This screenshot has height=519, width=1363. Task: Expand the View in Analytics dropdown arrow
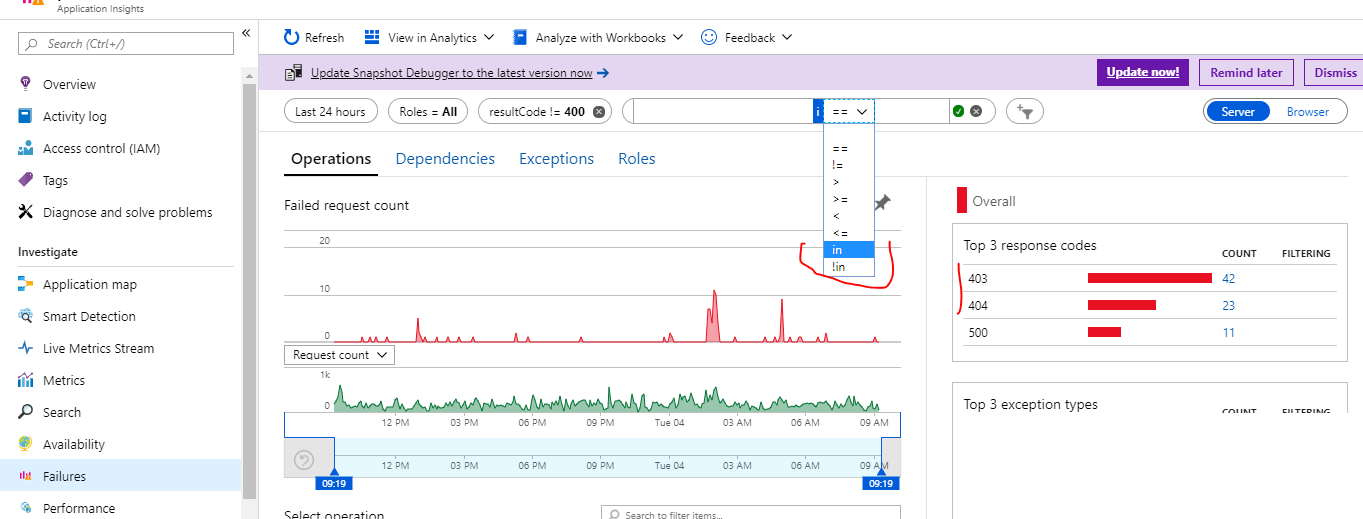(489, 37)
